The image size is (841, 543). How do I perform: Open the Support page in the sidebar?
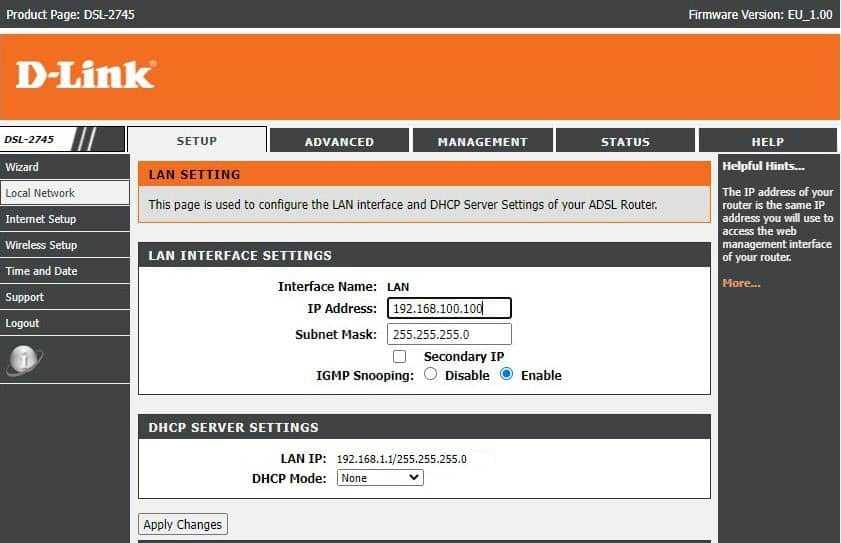pos(64,297)
